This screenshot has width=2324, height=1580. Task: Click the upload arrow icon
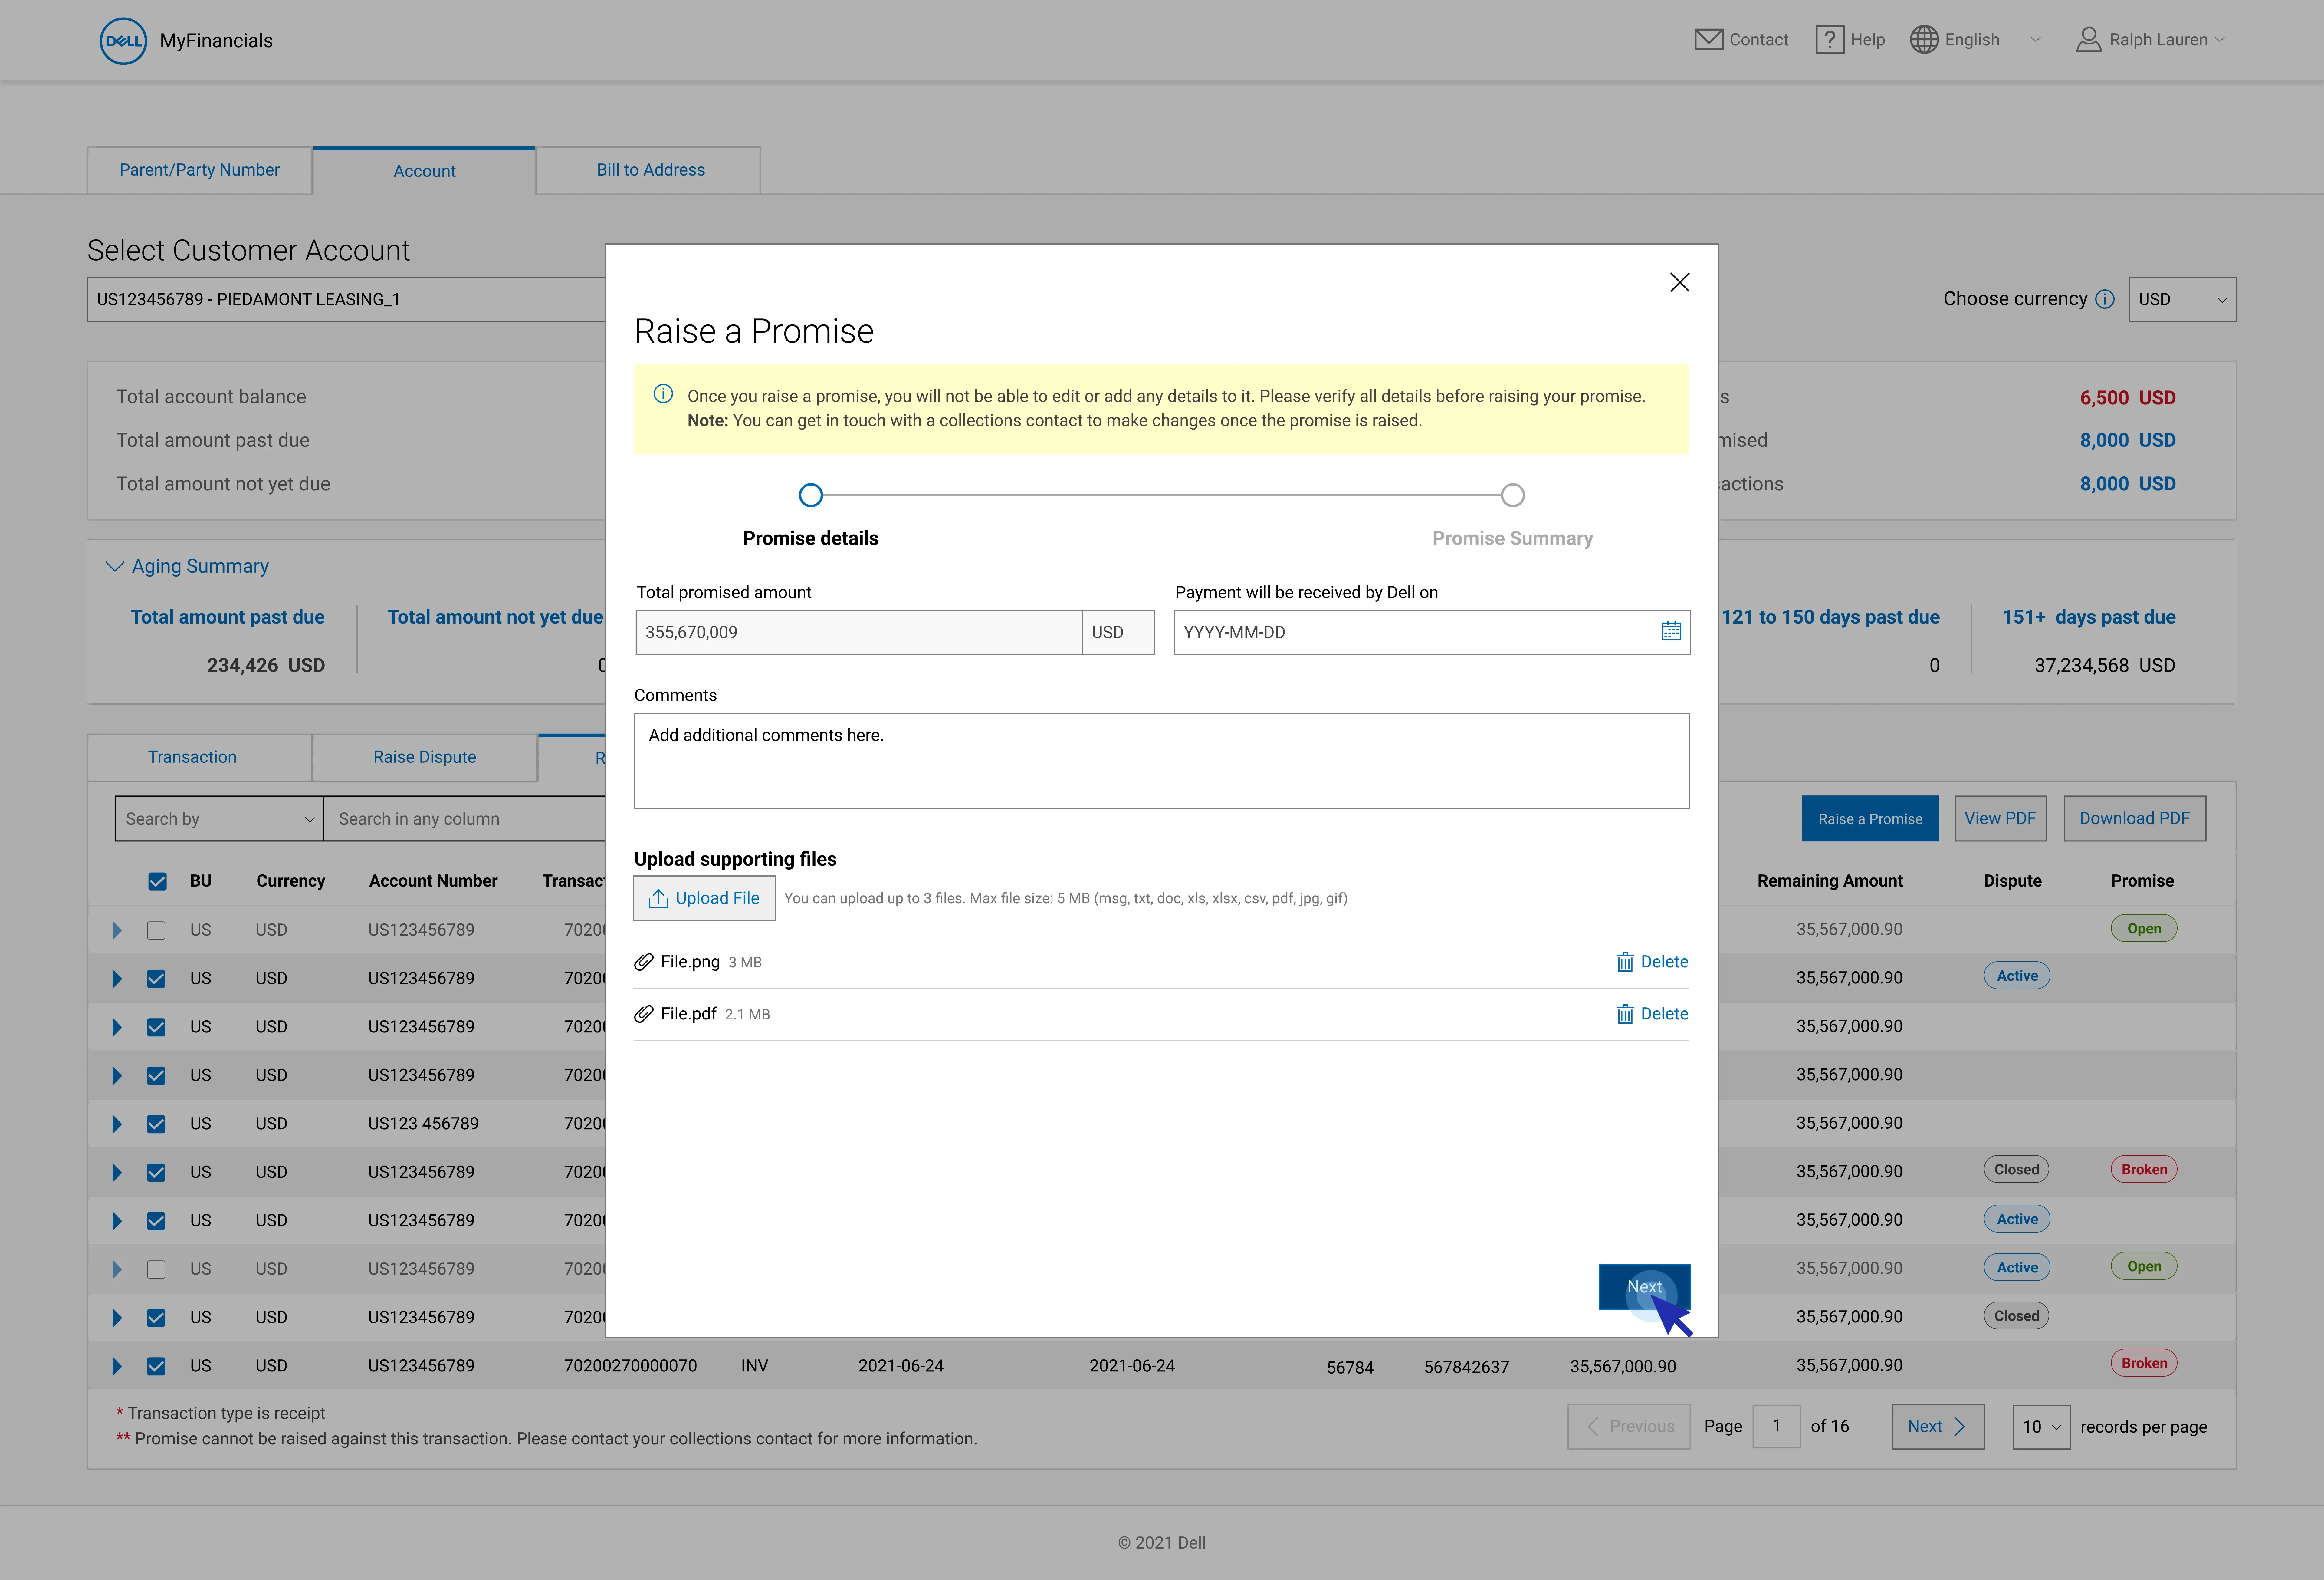click(658, 898)
